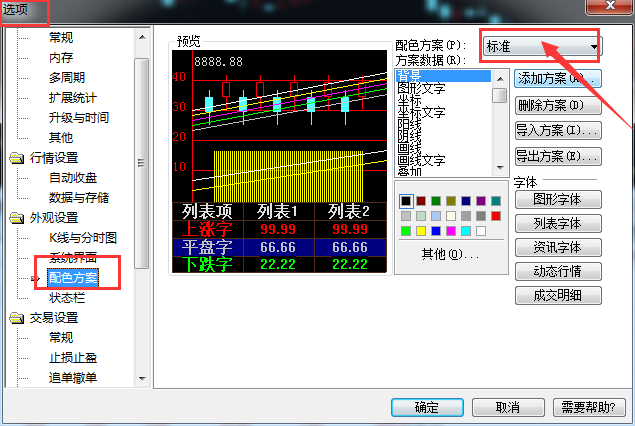Pick the magenta color swatch
This screenshot has height=426, width=635.
point(451,231)
